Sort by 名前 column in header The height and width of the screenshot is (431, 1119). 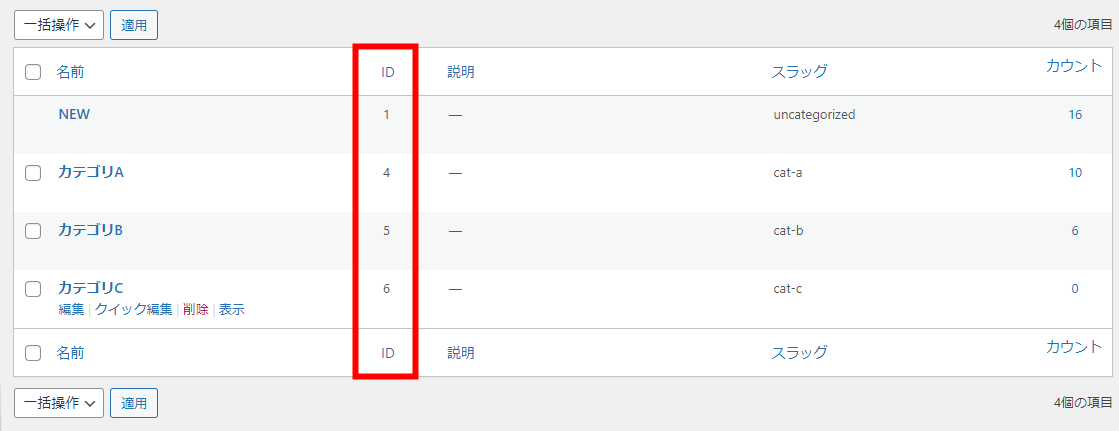70,71
